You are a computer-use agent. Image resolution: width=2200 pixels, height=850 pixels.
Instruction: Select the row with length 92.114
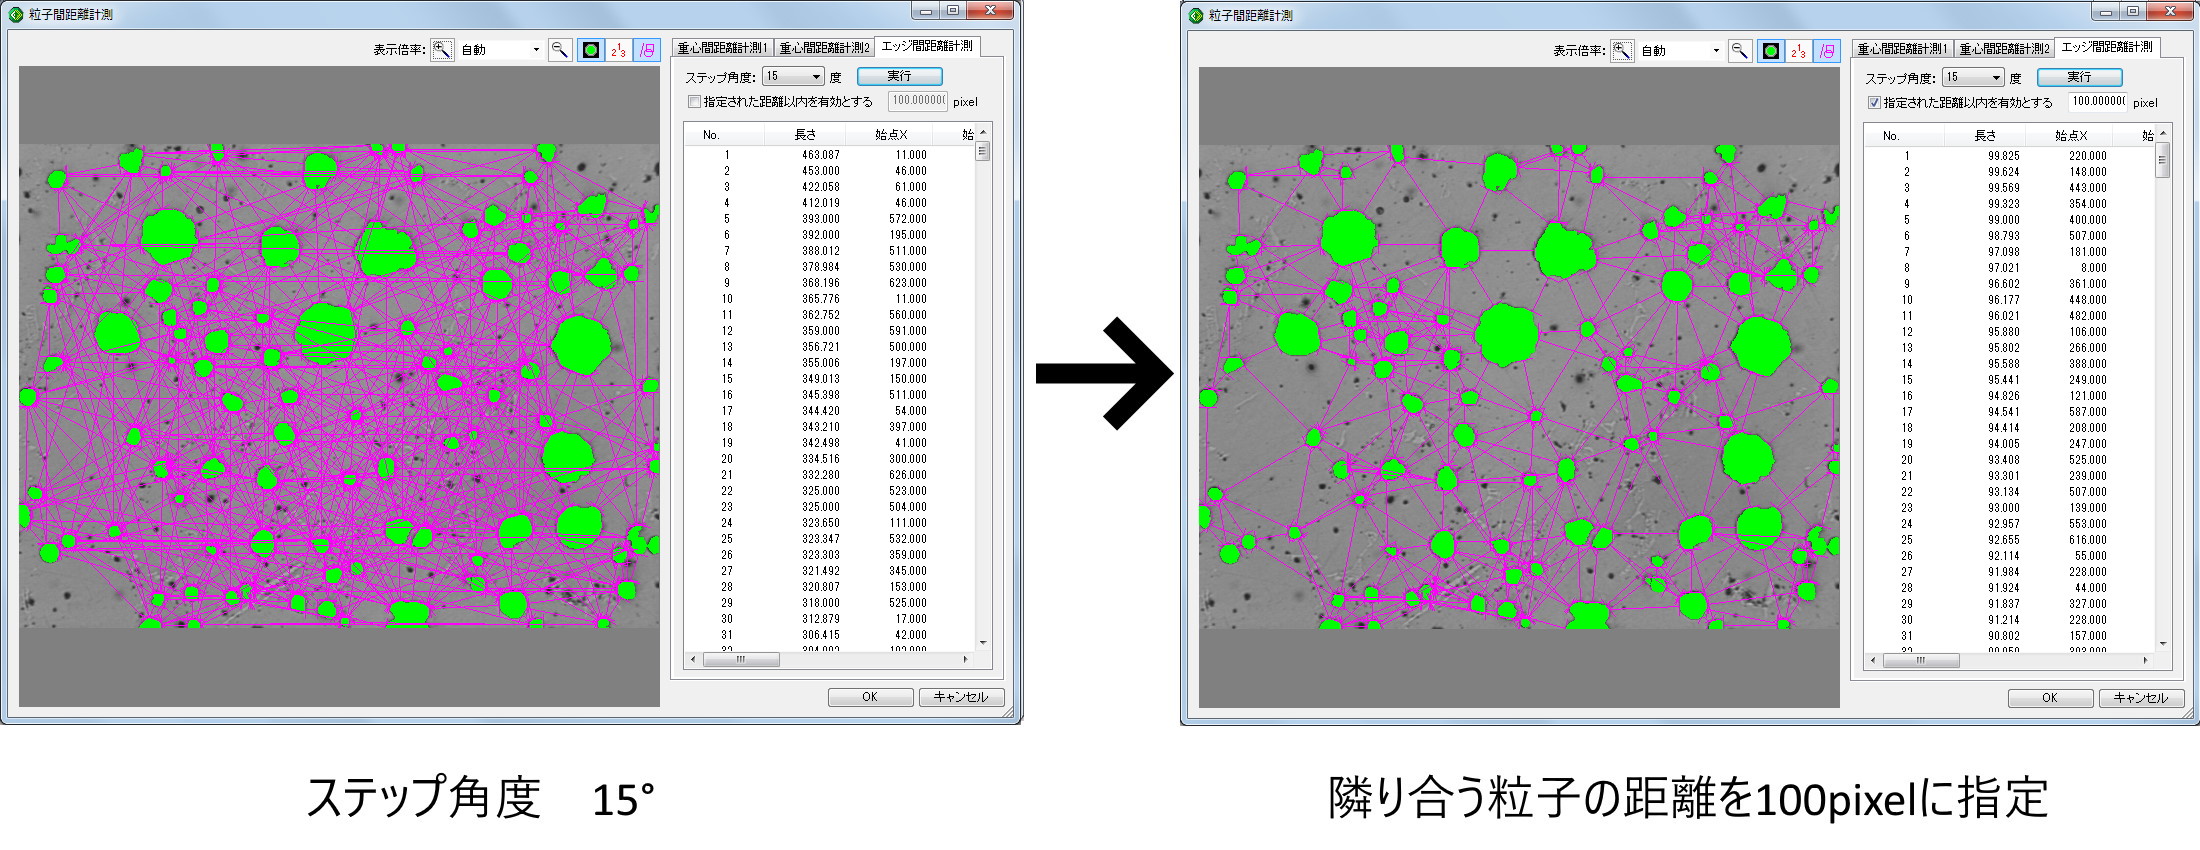pos(2010,556)
